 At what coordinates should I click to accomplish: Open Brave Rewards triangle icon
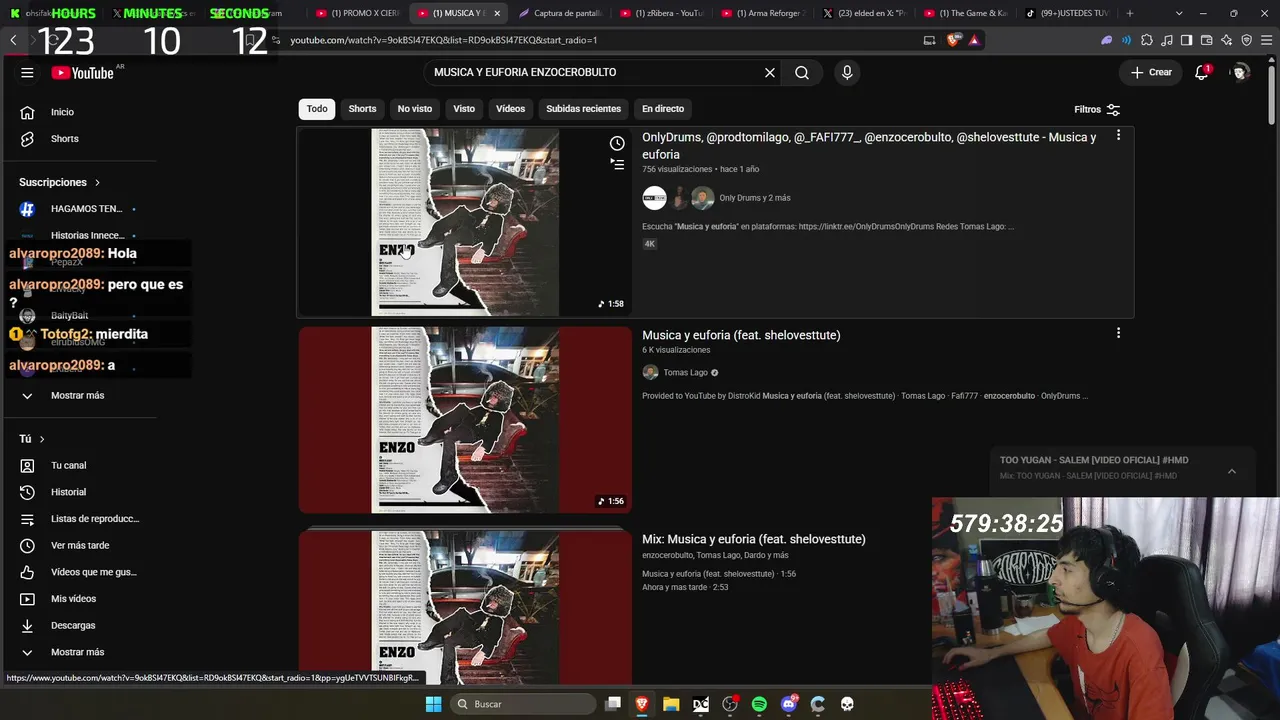974,40
